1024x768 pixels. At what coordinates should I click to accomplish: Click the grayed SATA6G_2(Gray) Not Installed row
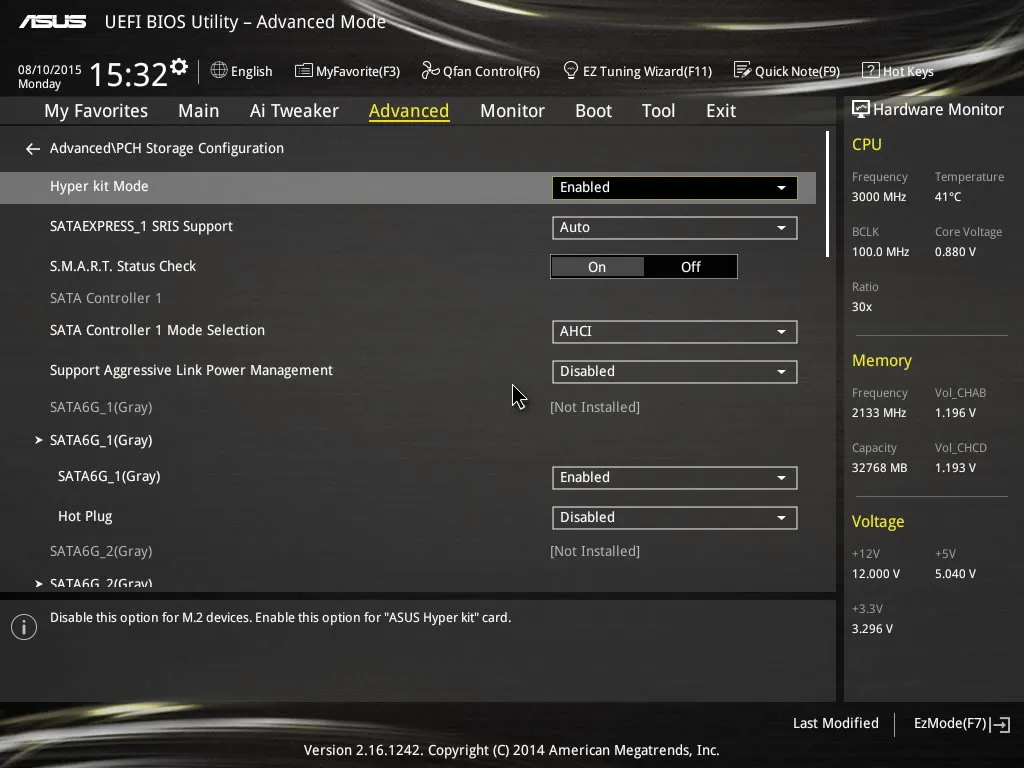(x=345, y=551)
